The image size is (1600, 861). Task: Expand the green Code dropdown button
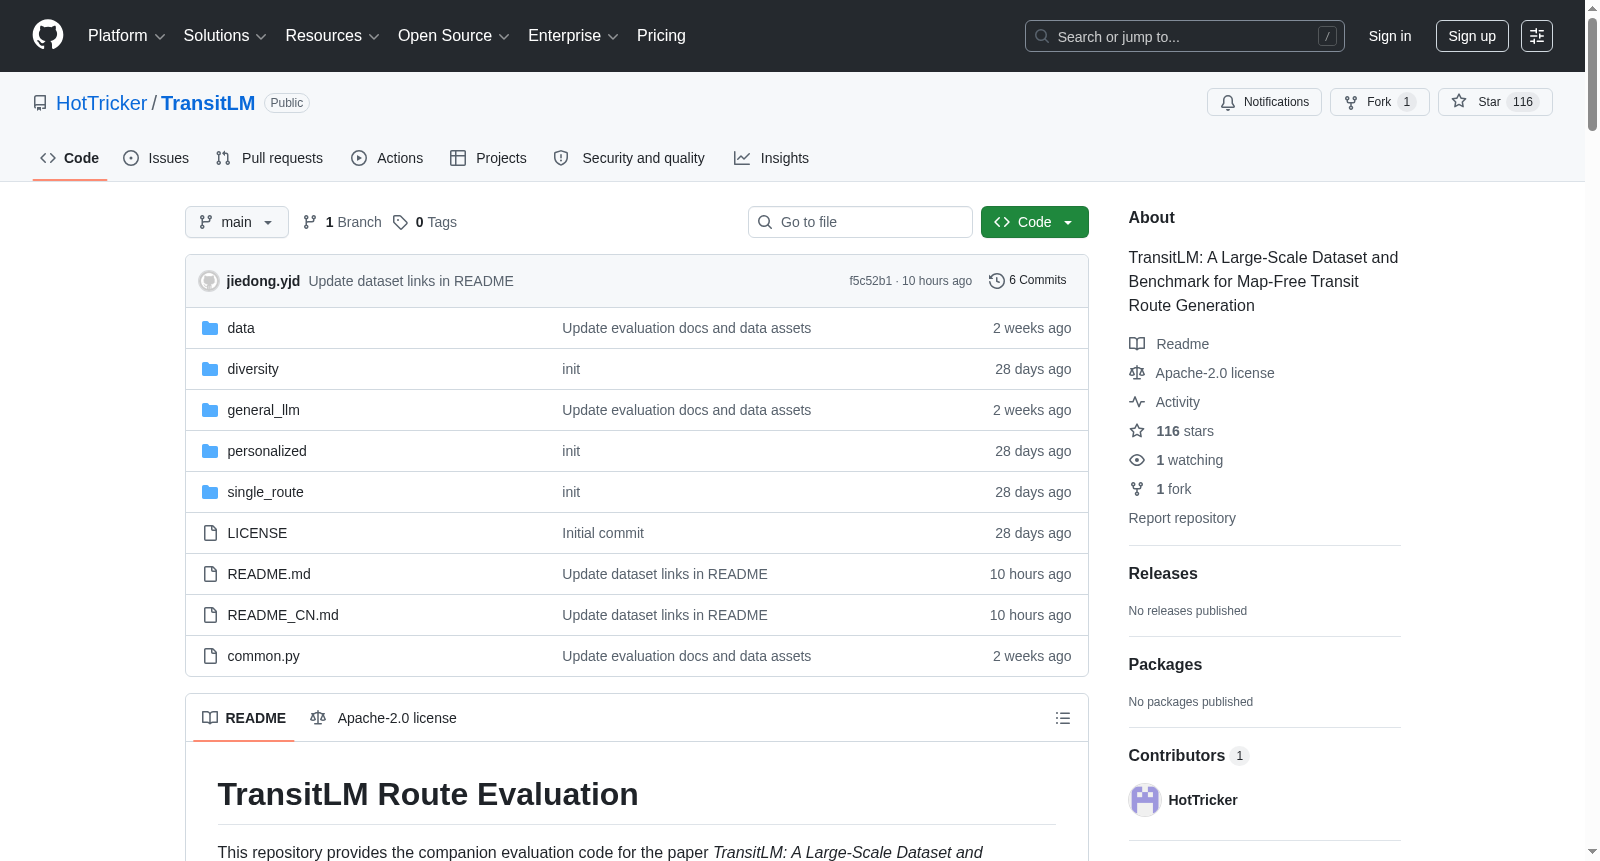point(1035,222)
